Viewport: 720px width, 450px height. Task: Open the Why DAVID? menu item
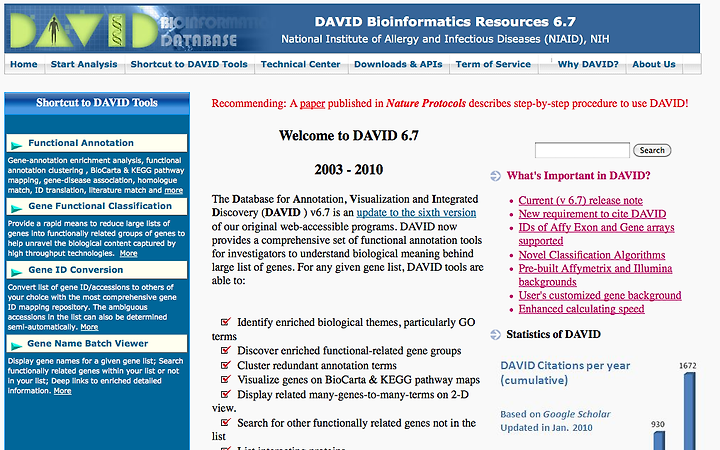588,64
